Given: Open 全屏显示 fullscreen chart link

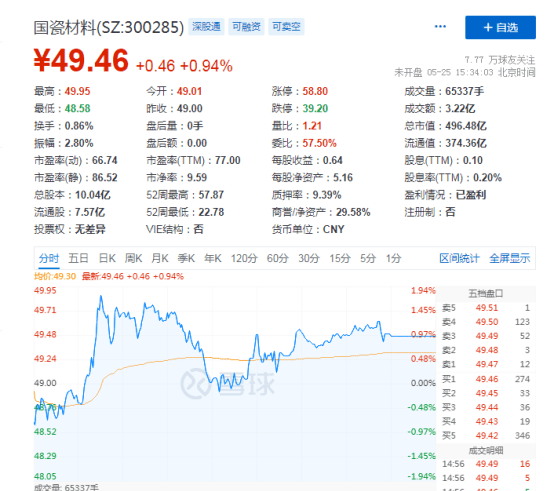Looking at the screenshot, I should click(509, 258).
